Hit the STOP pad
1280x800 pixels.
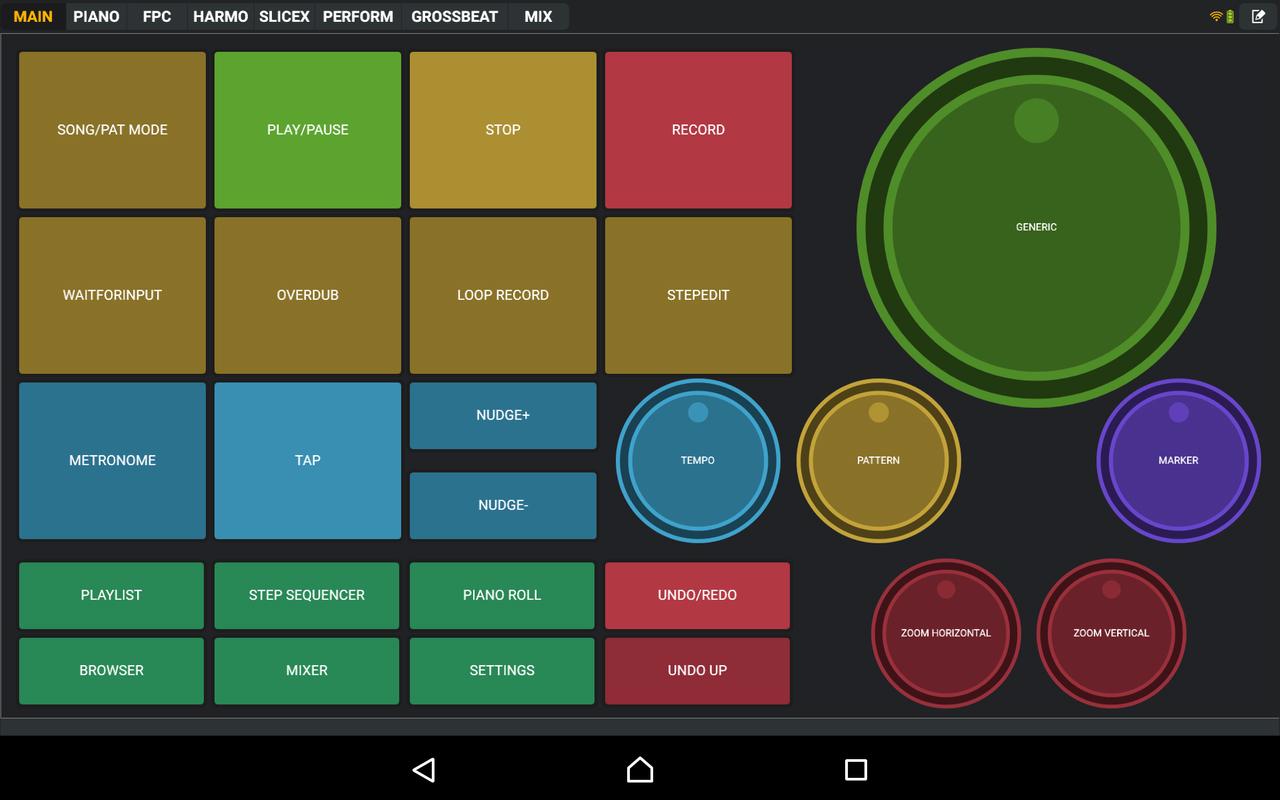503,130
